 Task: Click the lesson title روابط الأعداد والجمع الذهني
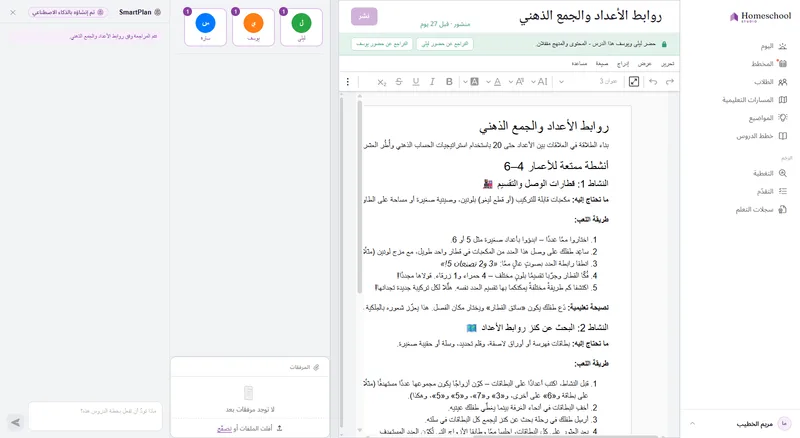(x=591, y=16)
